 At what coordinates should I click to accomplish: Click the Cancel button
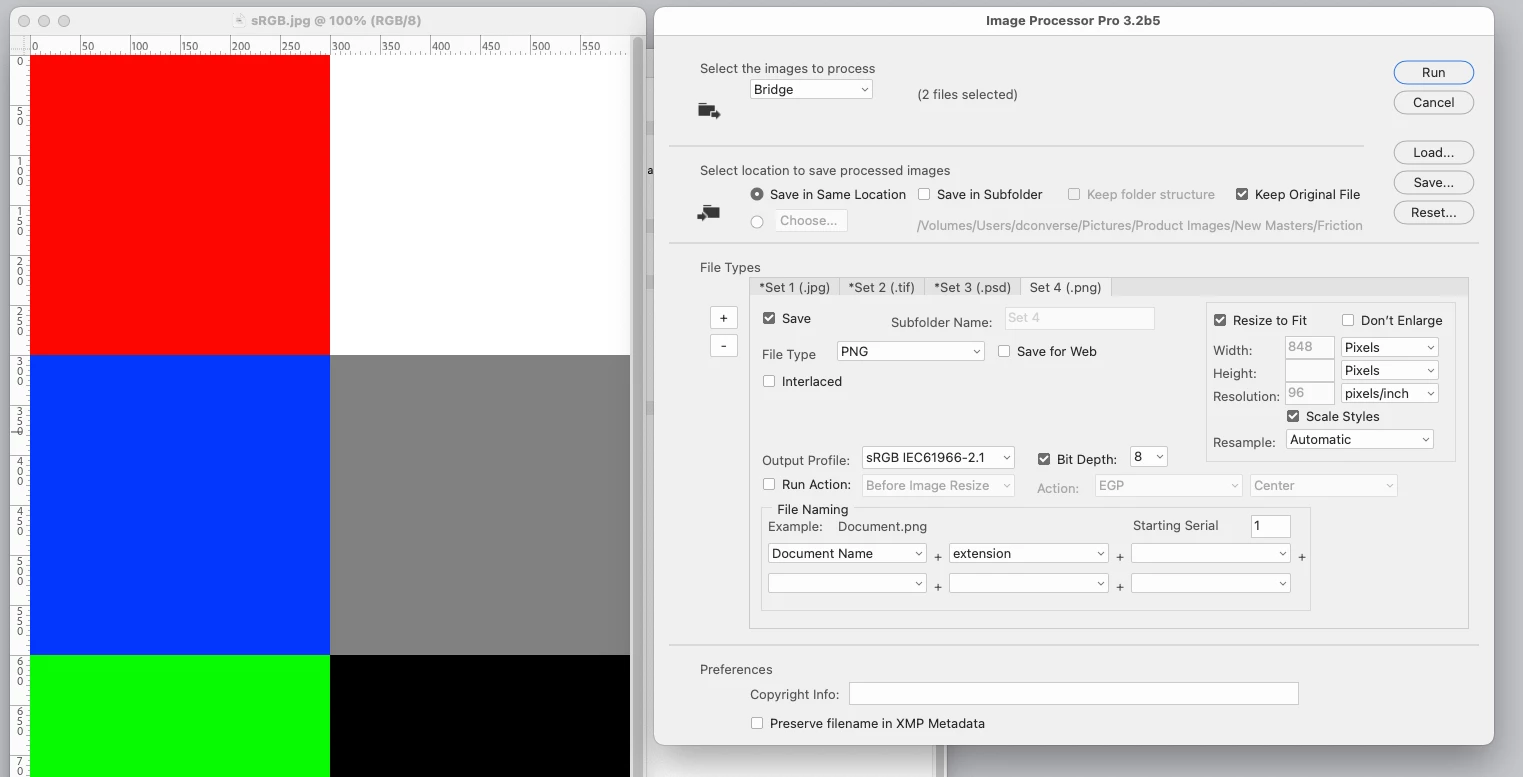point(1433,102)
